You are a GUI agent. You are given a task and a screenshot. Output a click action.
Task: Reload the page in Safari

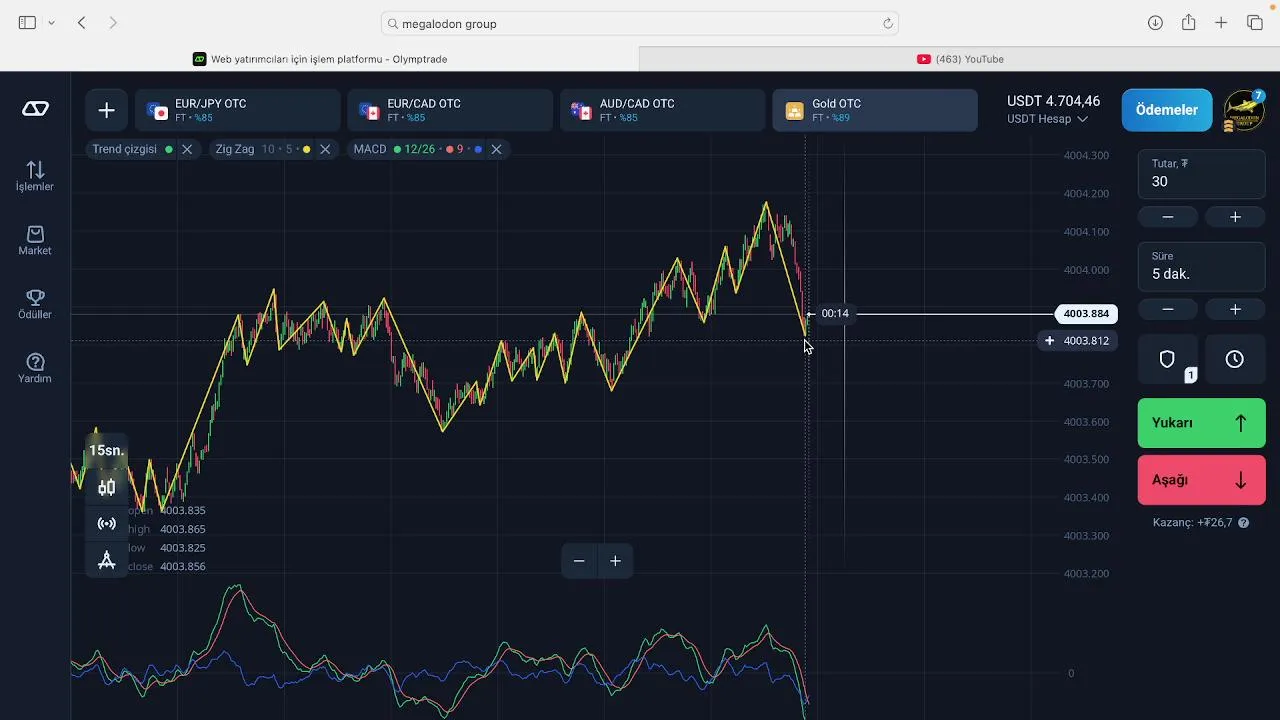(x=887, y=23)
